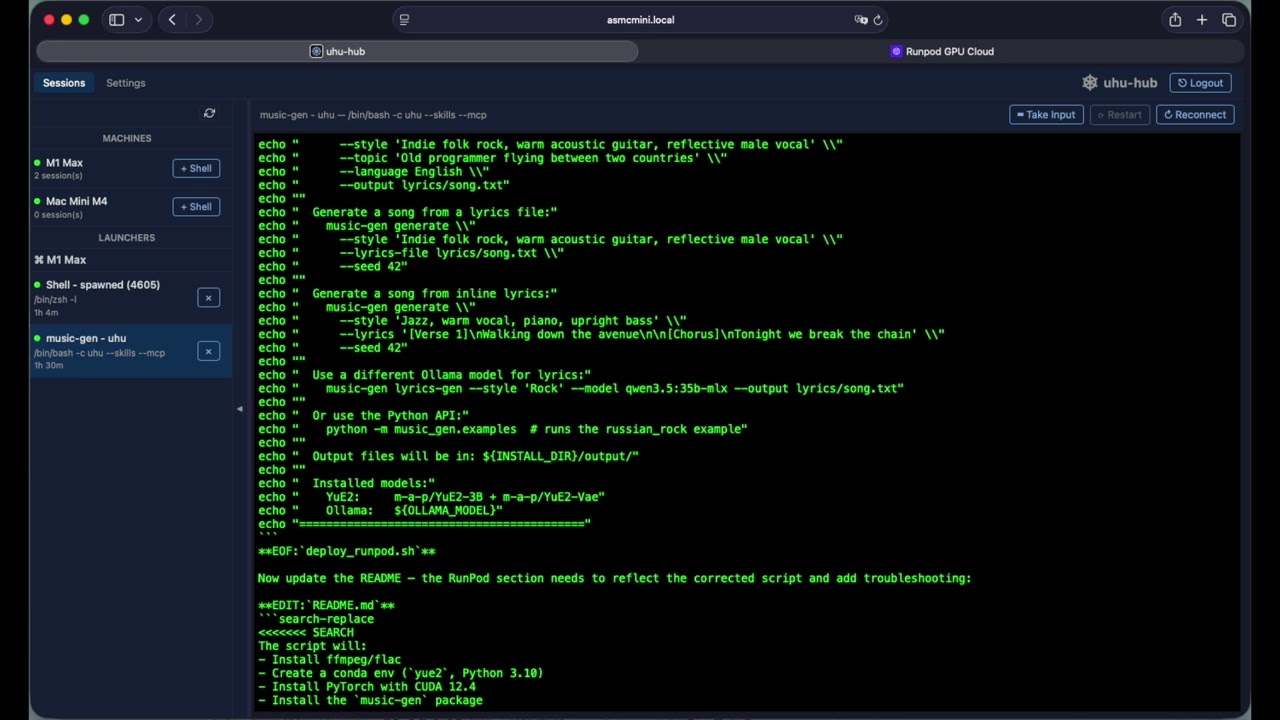Click the uhu-hub logo icon
1280x720 pixels.
pyautogui.click(x=1090, y=83)
